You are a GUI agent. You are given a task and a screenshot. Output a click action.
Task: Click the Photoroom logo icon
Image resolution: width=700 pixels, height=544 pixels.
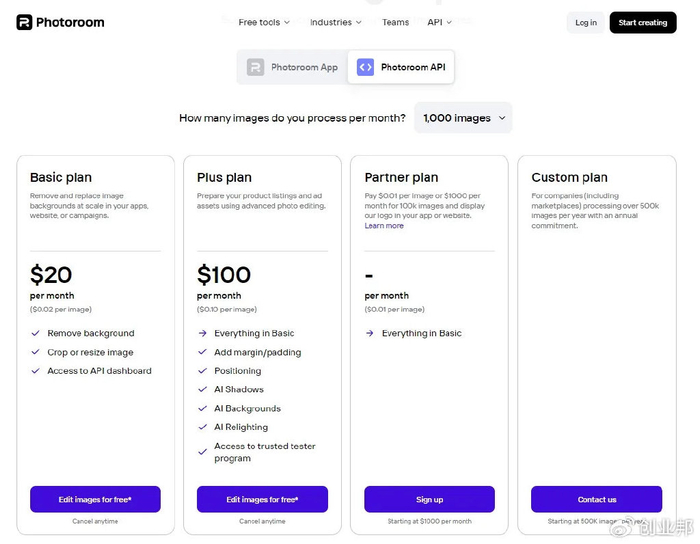pos(24,22)
